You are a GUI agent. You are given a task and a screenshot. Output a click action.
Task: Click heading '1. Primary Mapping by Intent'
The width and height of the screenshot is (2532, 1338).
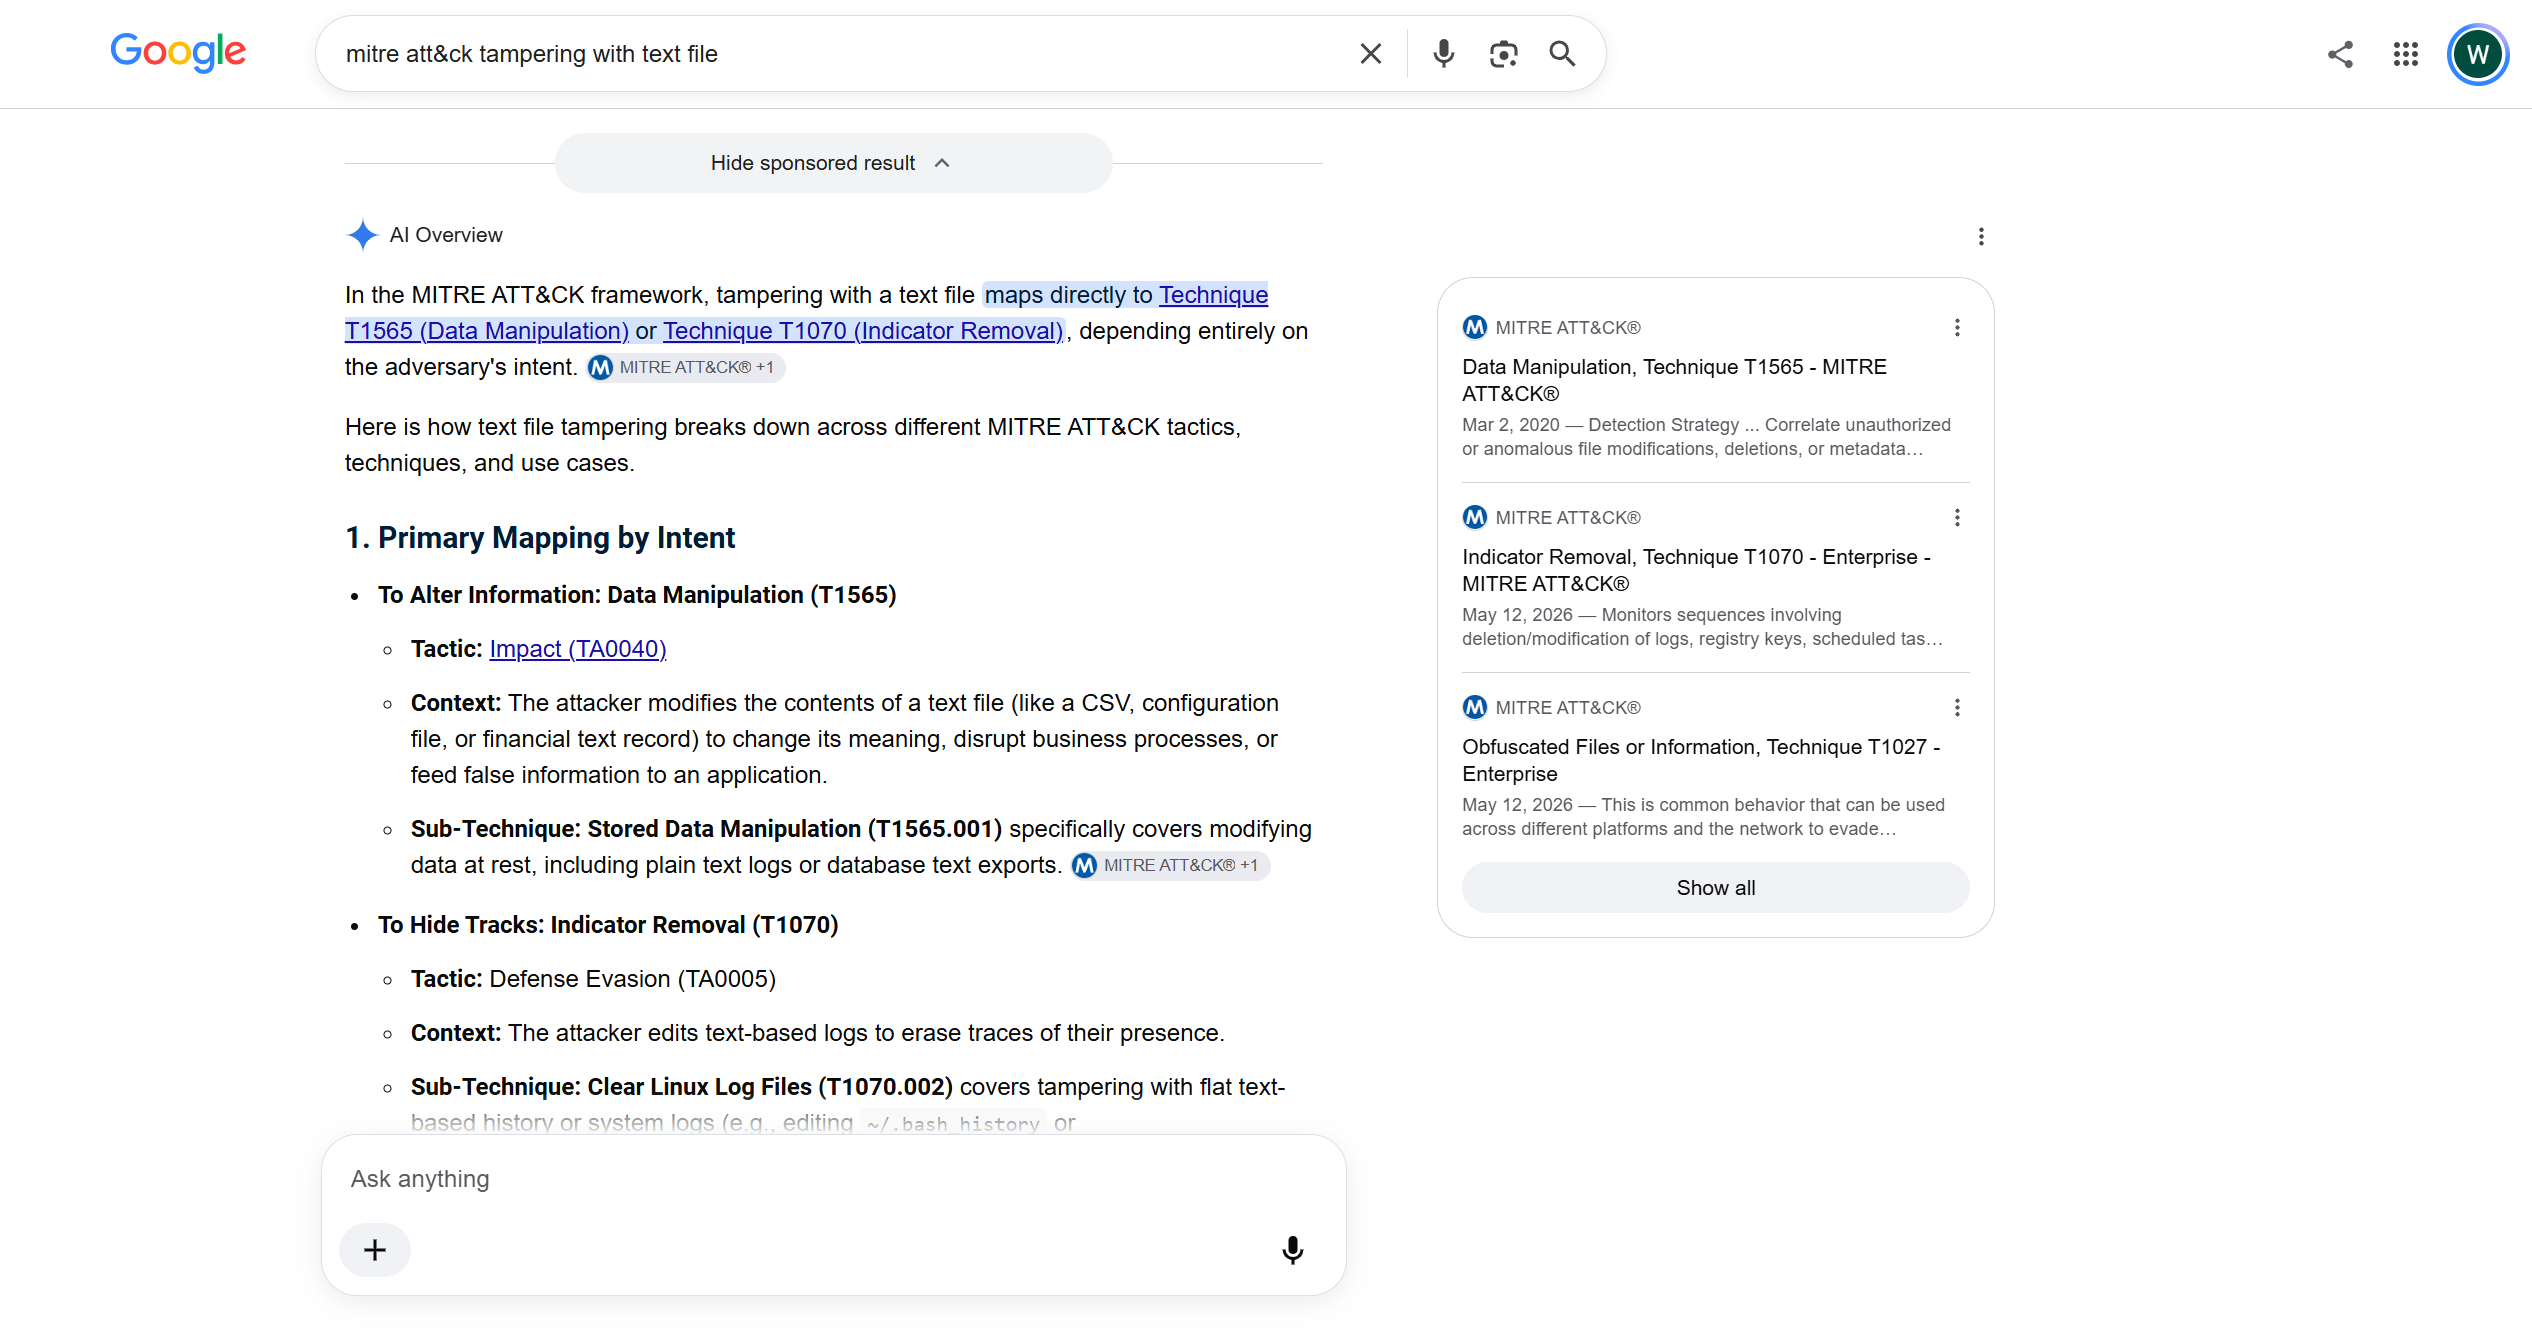tap(540, 538)
